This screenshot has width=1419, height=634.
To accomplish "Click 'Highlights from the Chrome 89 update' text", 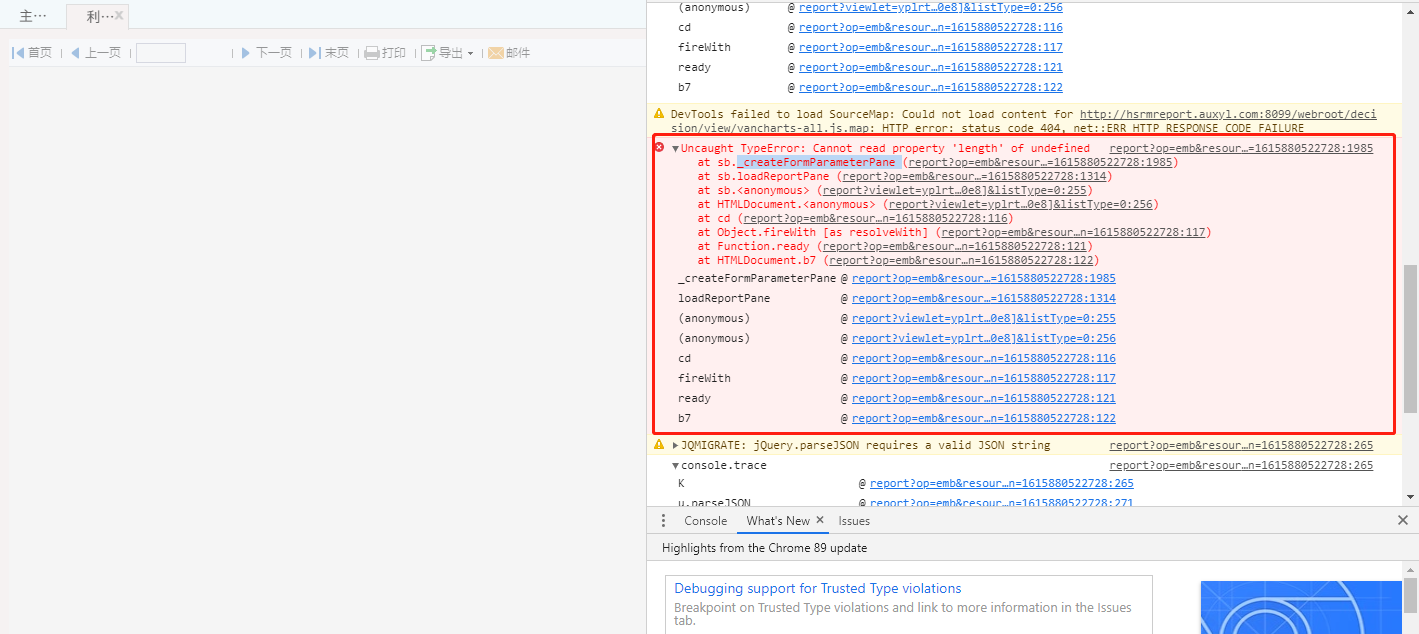I will [764, 548].
